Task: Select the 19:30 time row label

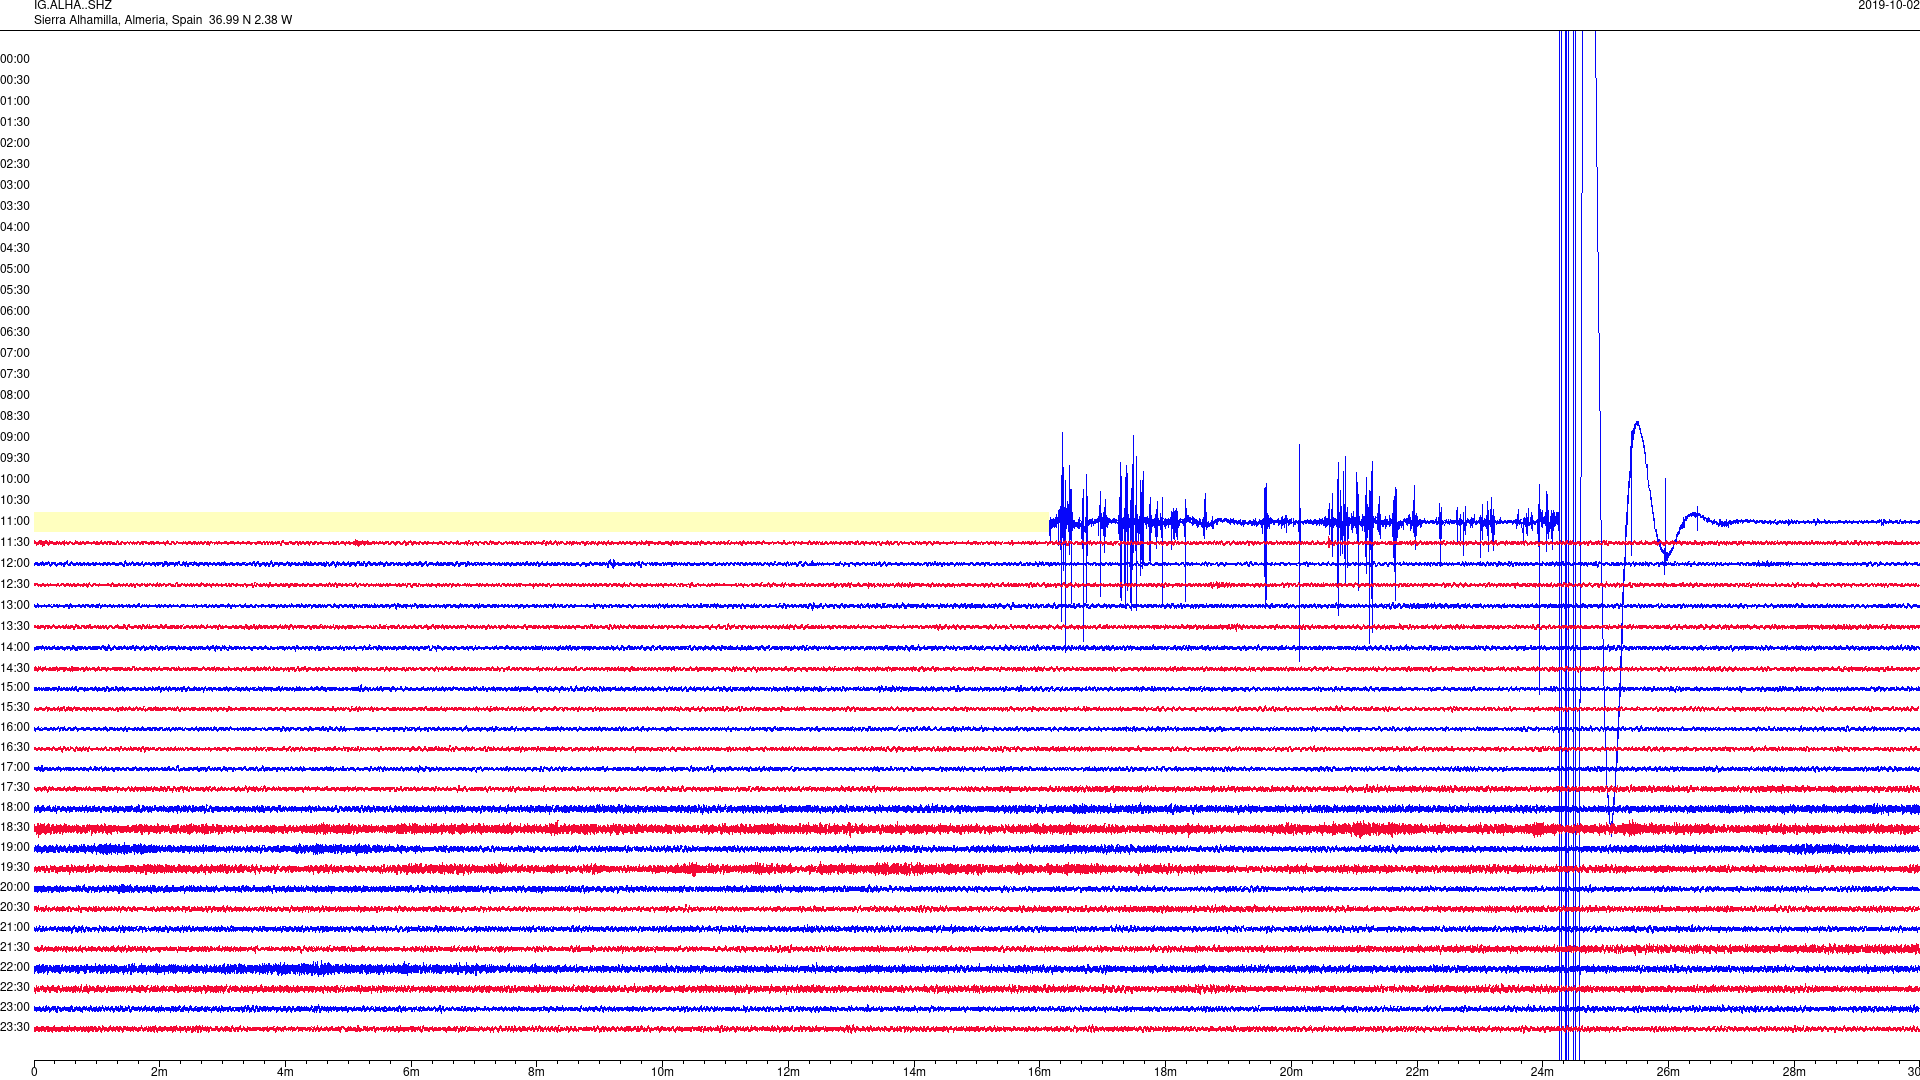Action: pyautogui.click(x=15, y=867)
